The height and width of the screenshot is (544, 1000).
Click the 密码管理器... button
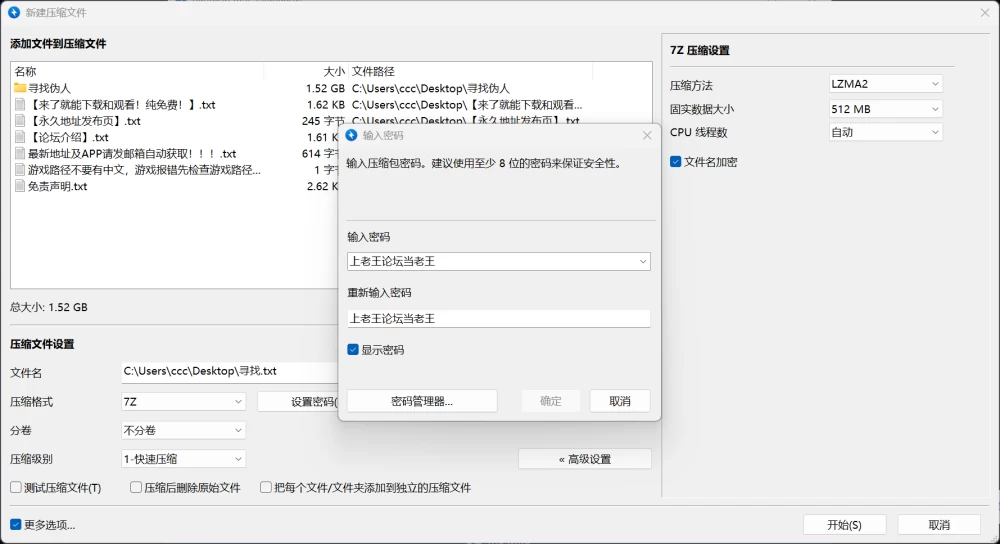coord(422,401)
